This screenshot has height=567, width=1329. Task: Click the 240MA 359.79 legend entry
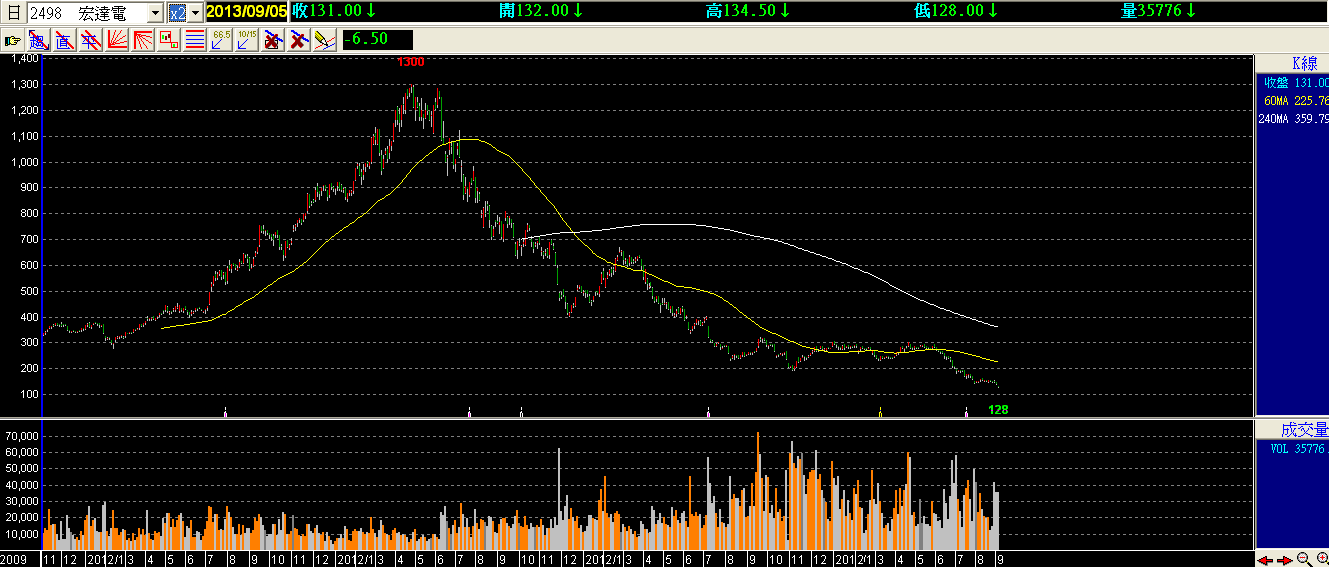(1293, 119)
